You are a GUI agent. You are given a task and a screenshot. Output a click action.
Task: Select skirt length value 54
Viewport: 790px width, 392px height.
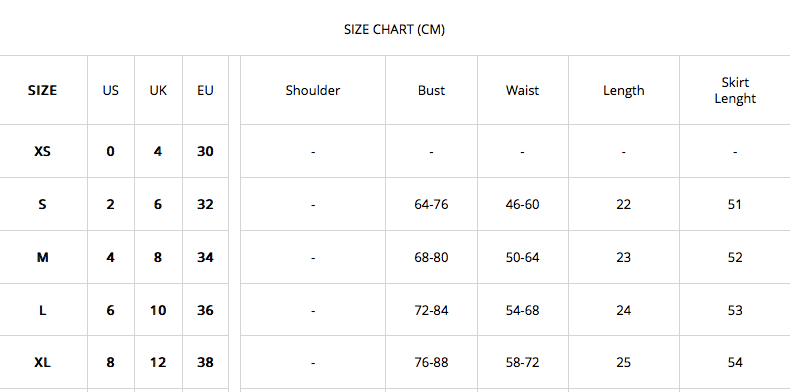(x=735, y=362)
